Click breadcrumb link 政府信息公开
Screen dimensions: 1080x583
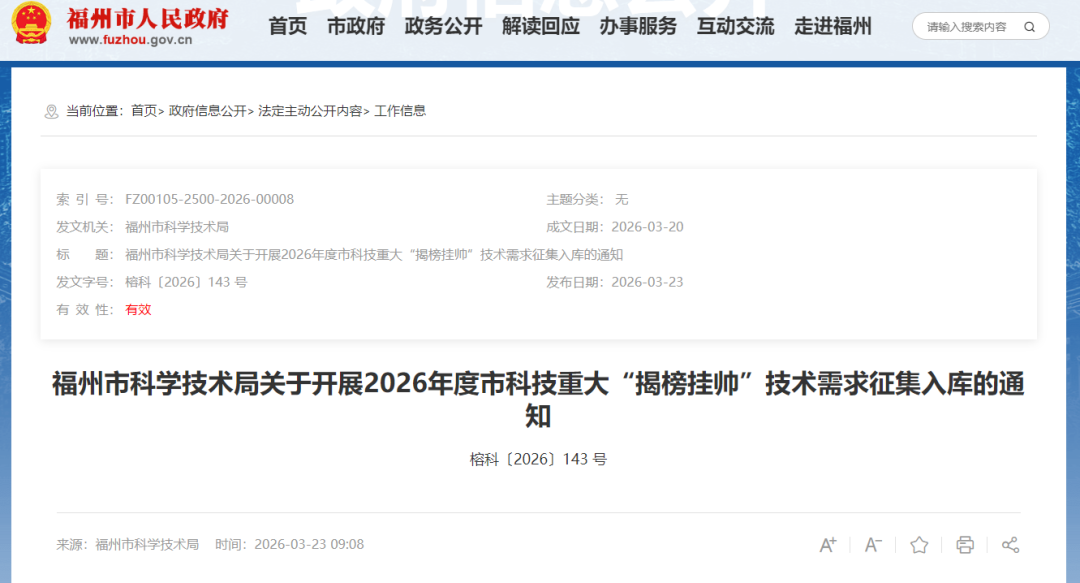tap(207, 111)
